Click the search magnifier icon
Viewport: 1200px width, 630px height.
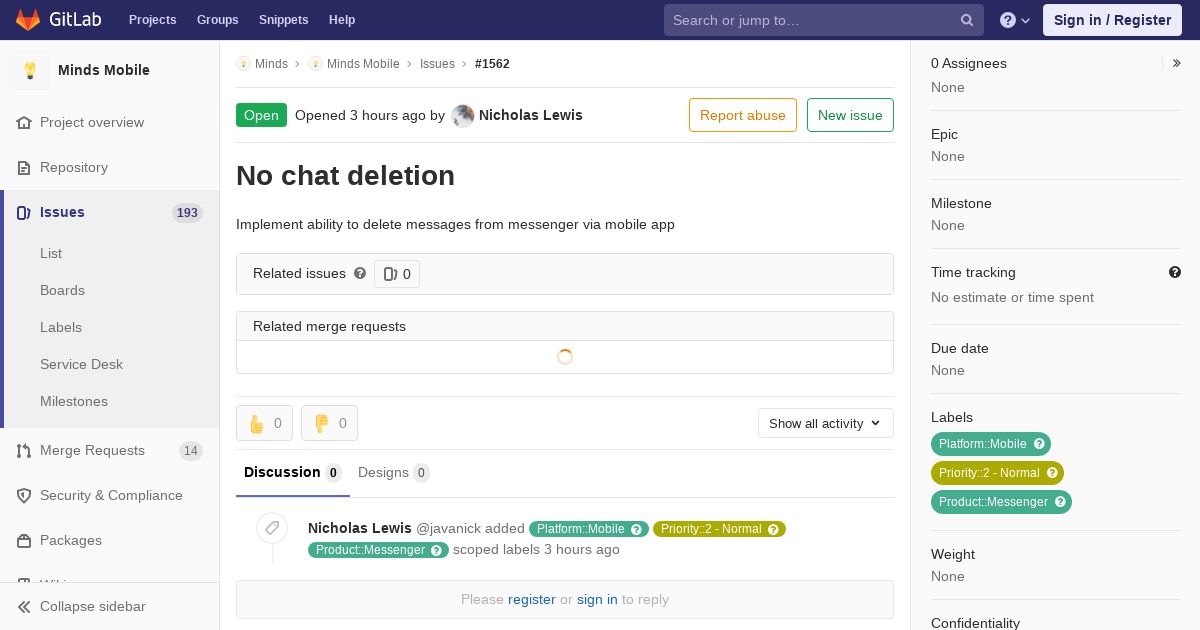click(x=967, y=20)
